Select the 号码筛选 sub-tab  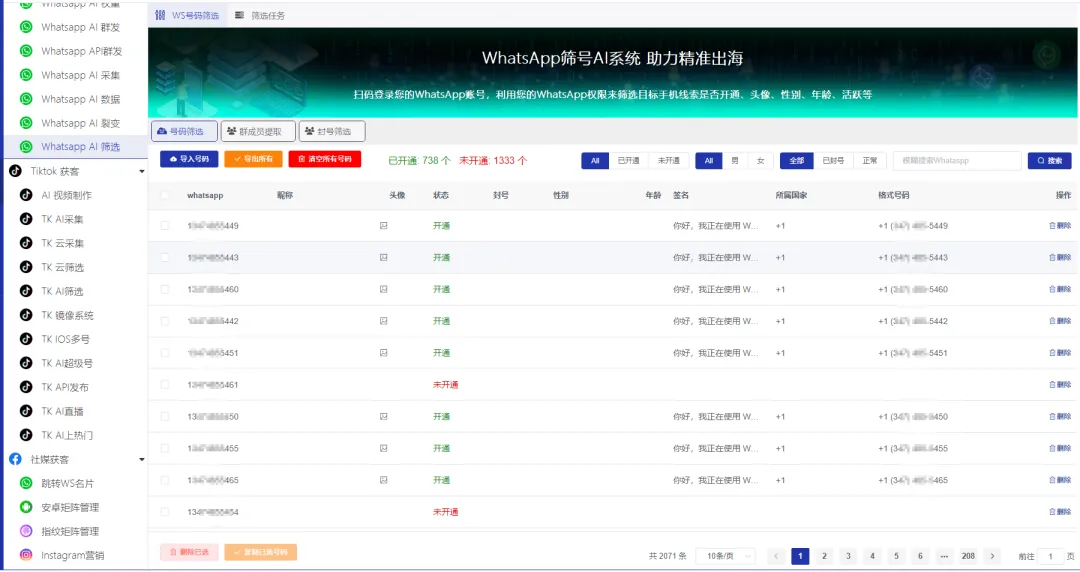tap(185, 131)
